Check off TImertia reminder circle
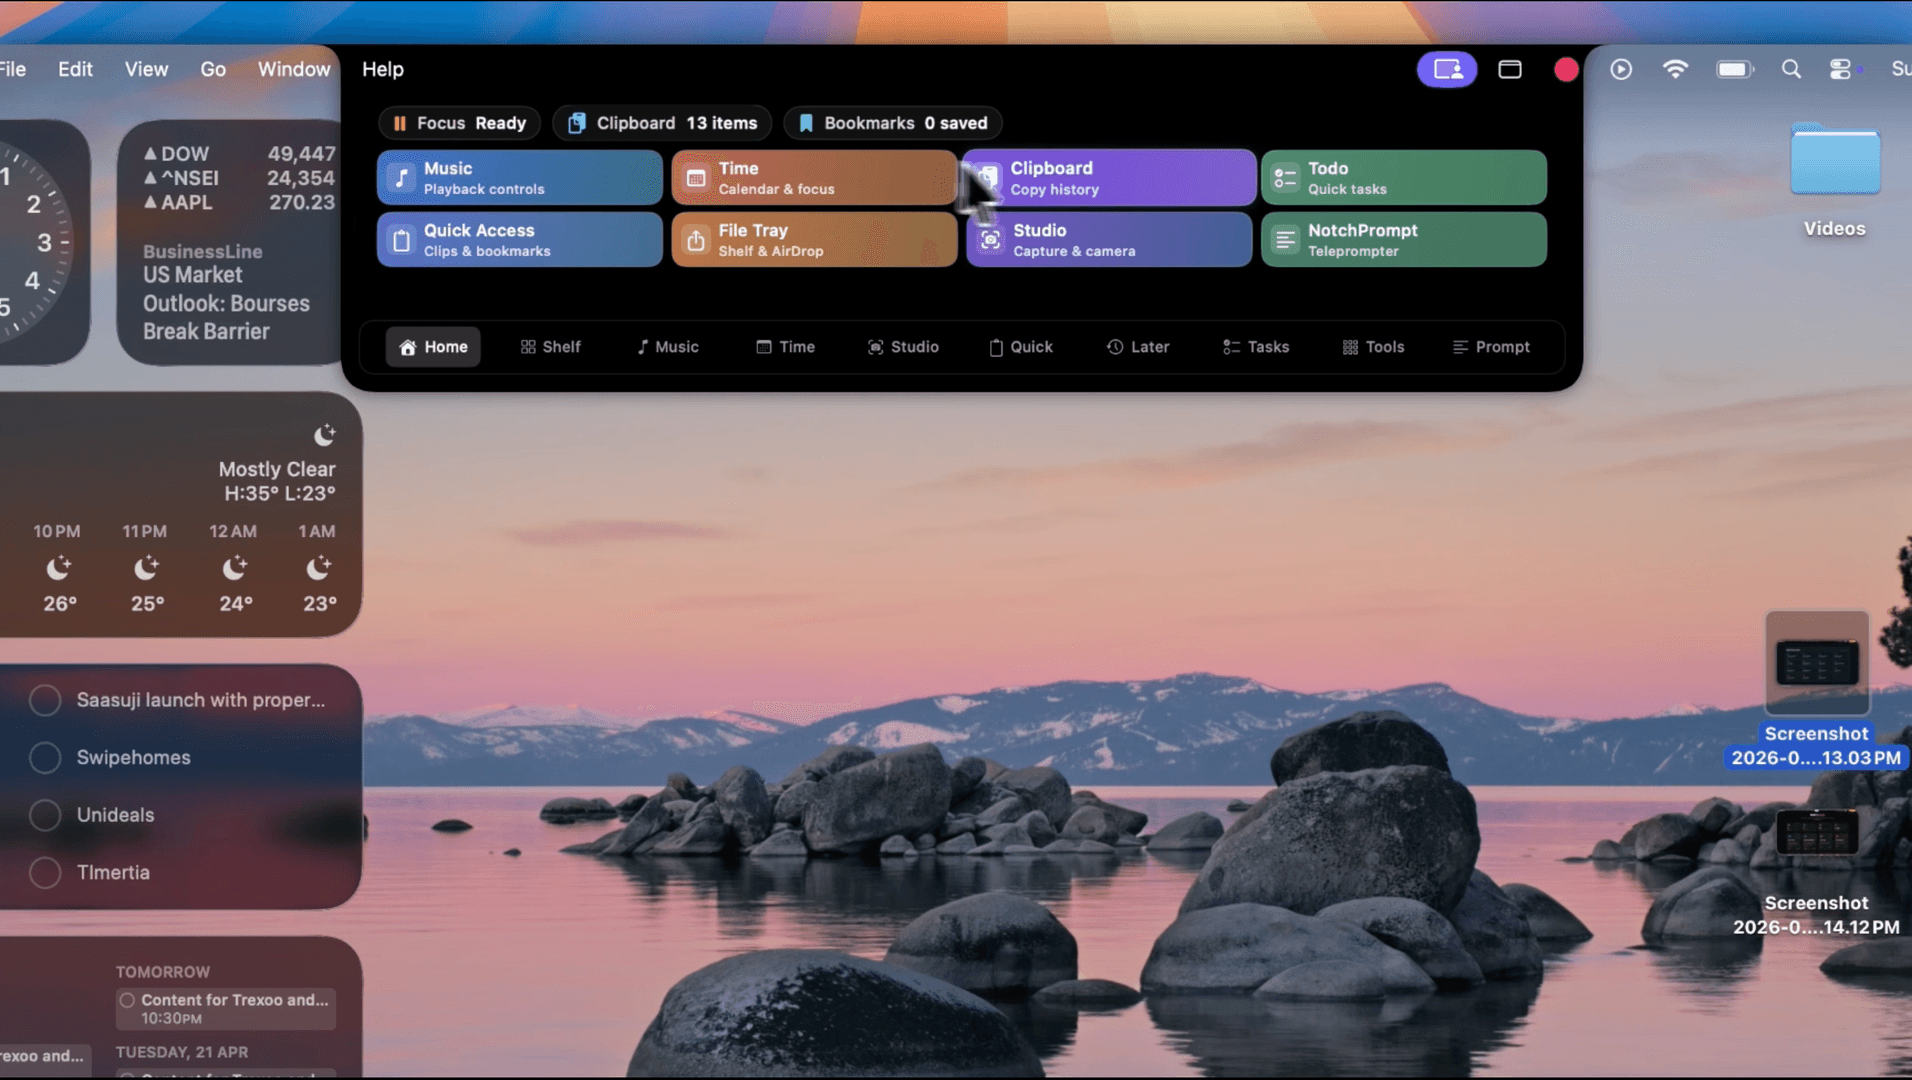 (x=45, y=872)
